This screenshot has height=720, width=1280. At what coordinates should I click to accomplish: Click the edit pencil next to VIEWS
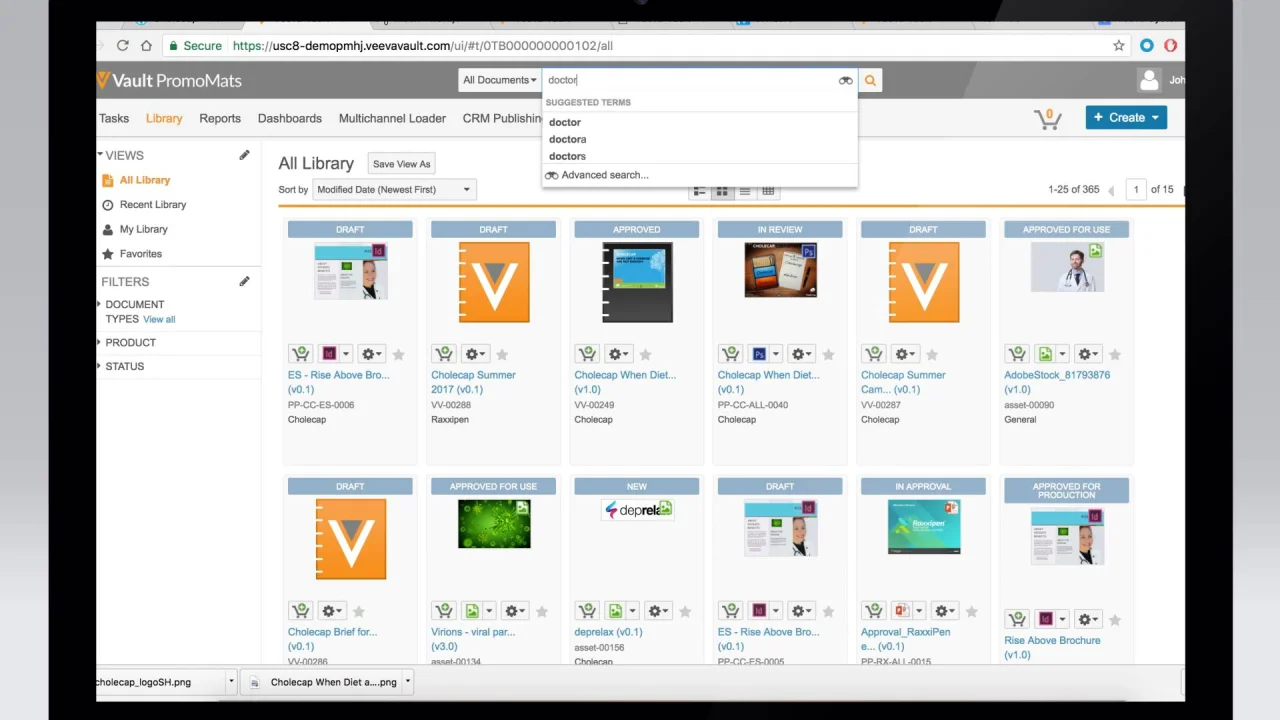pyautogui.click(x=244, y=155)
